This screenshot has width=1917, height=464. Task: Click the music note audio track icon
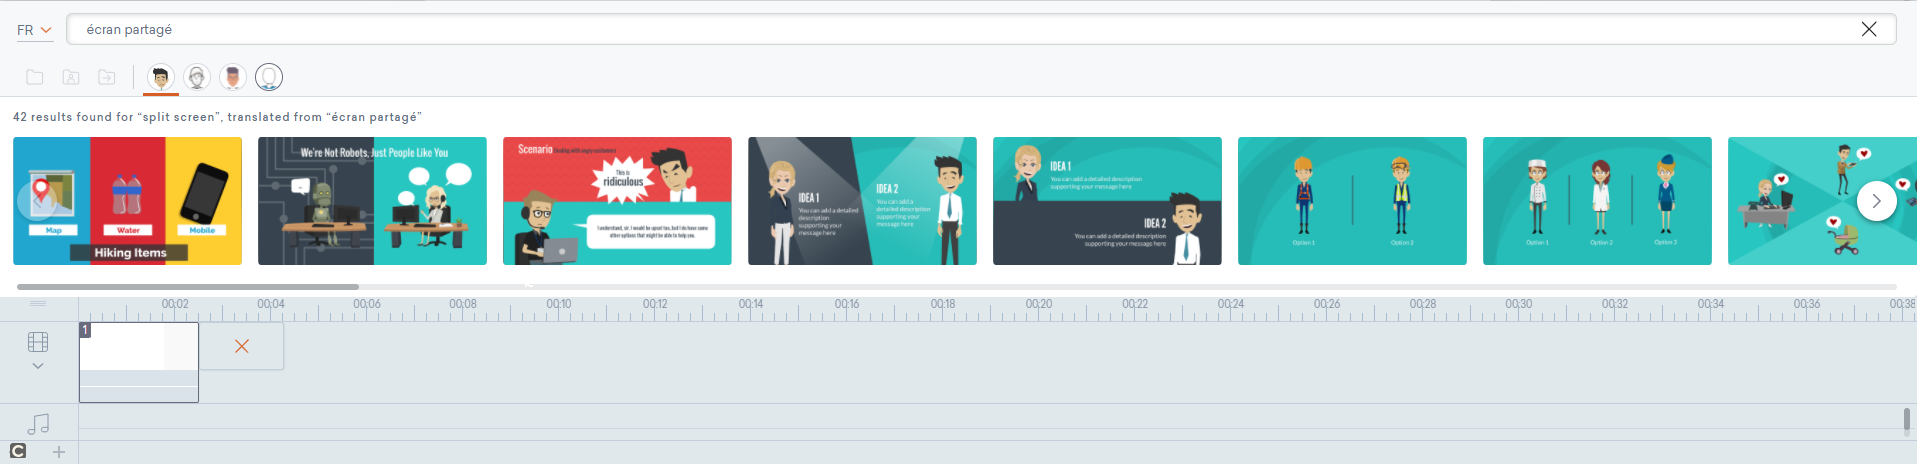click(38, 424)
